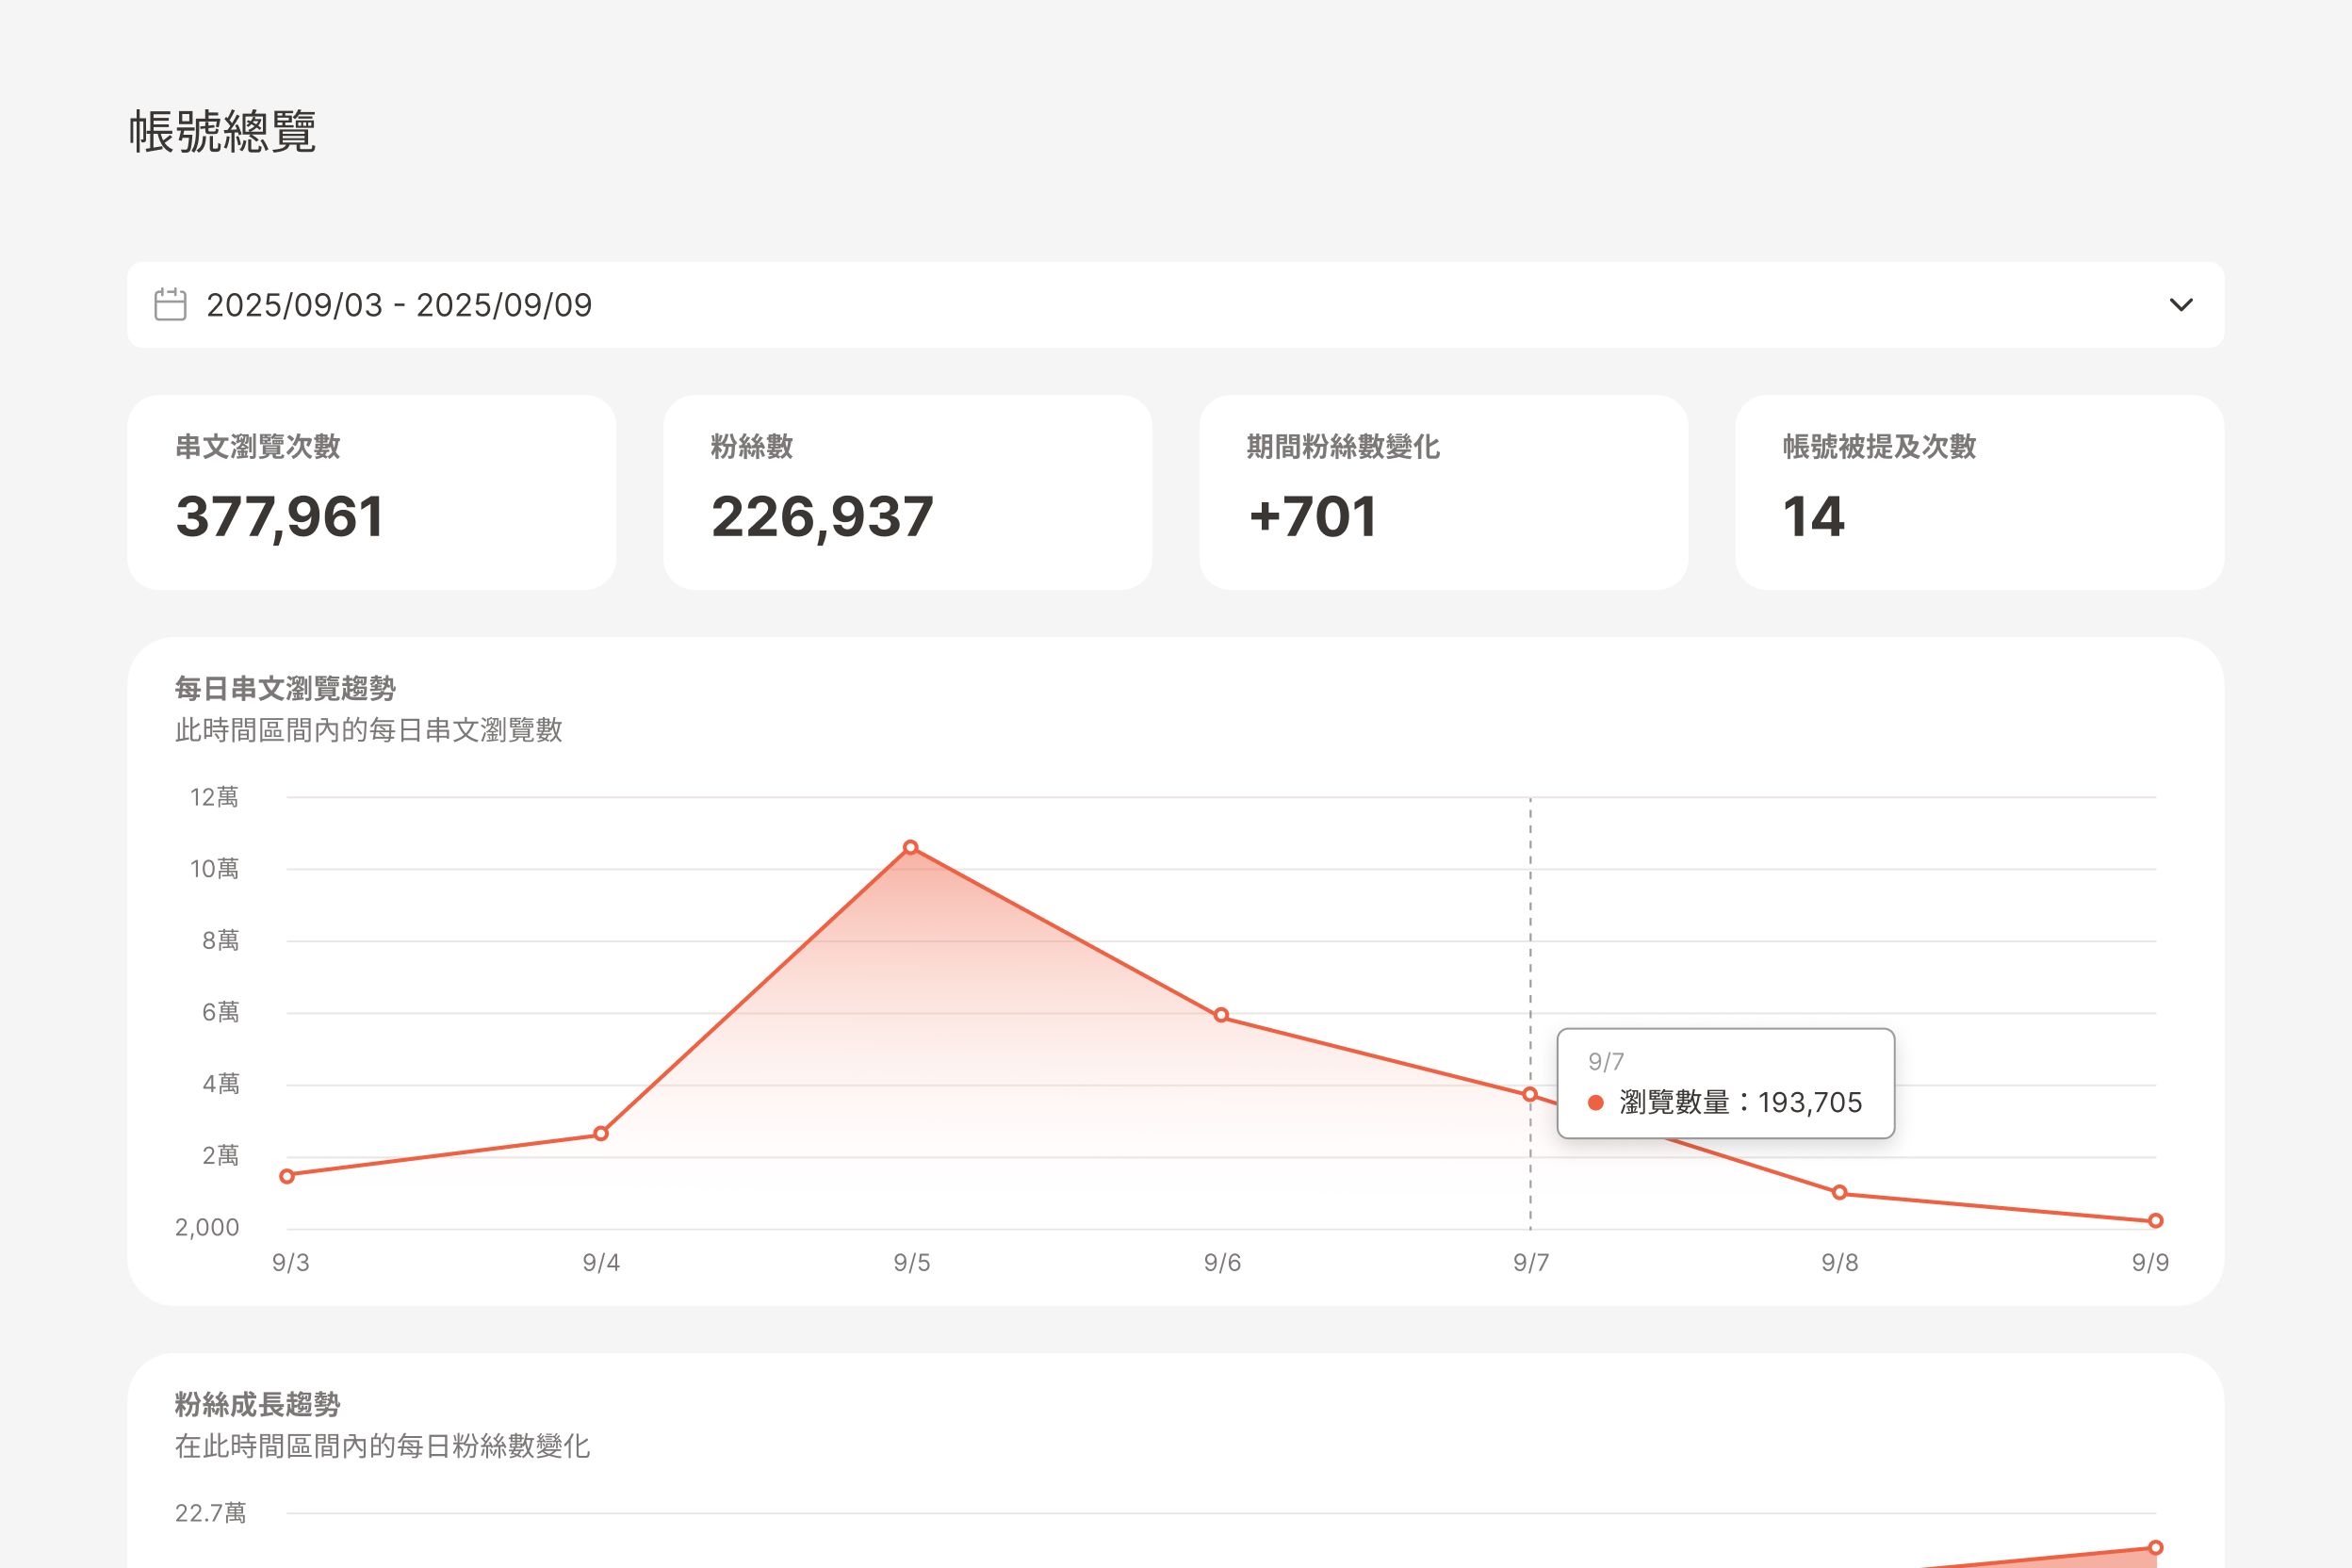The width and height of the screenshot is (2352, 1568).
Task: Expand the date range dropdown chevron
Action: [2181, 305]
